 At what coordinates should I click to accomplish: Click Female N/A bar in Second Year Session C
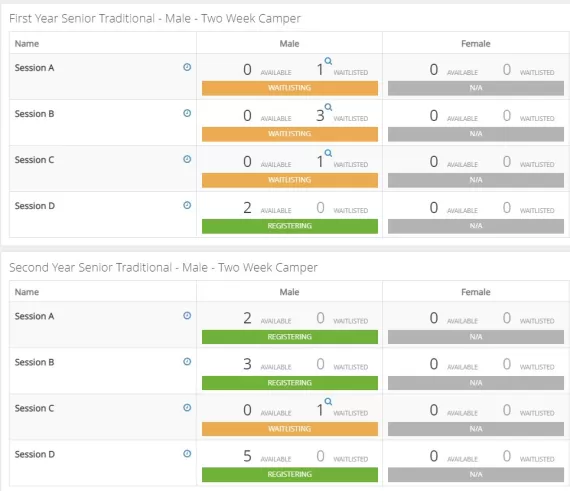coord(476,429)
